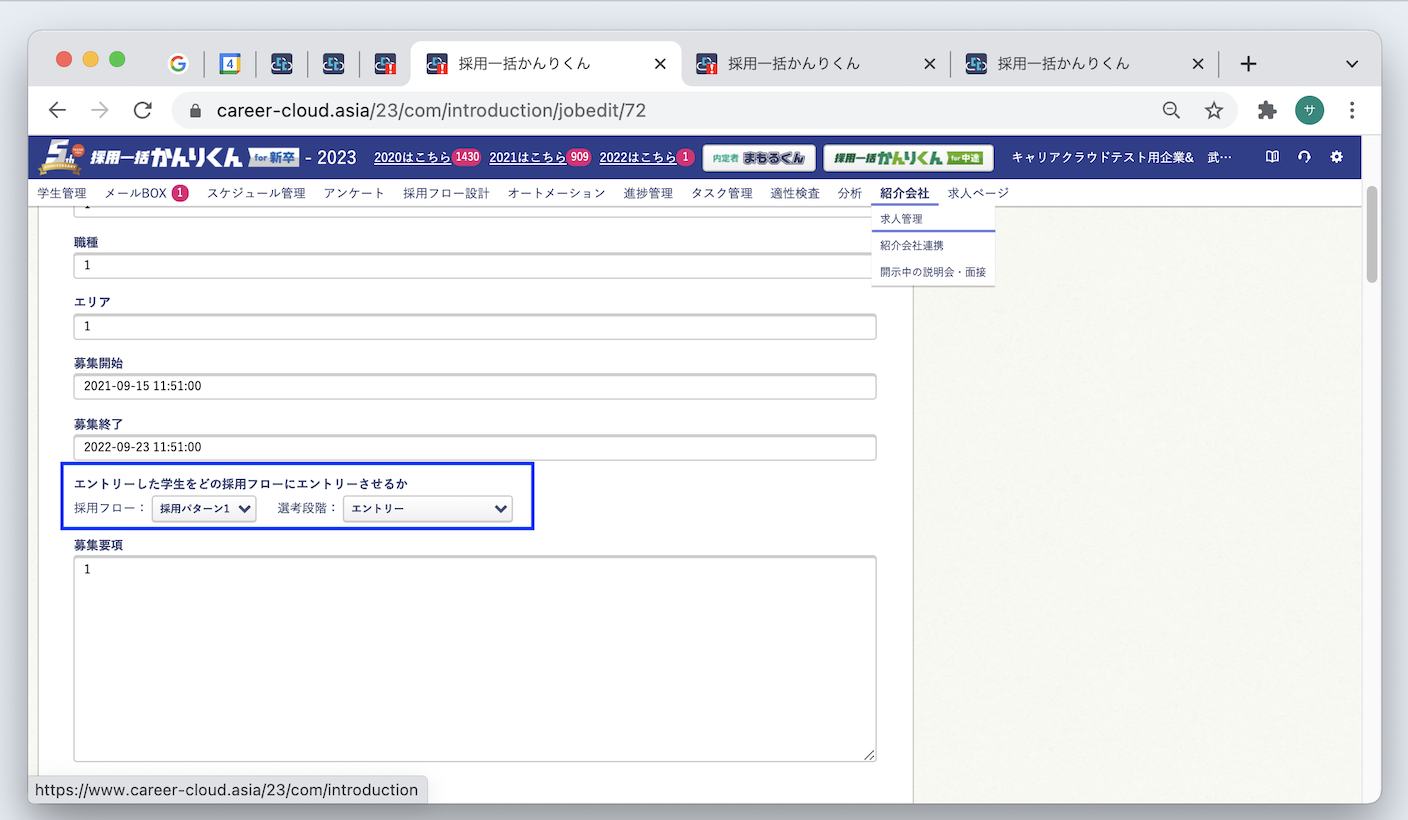The width and height of the screenshot is (1408, 820).
Task: Click the browser reload icon
Action: 143,110
